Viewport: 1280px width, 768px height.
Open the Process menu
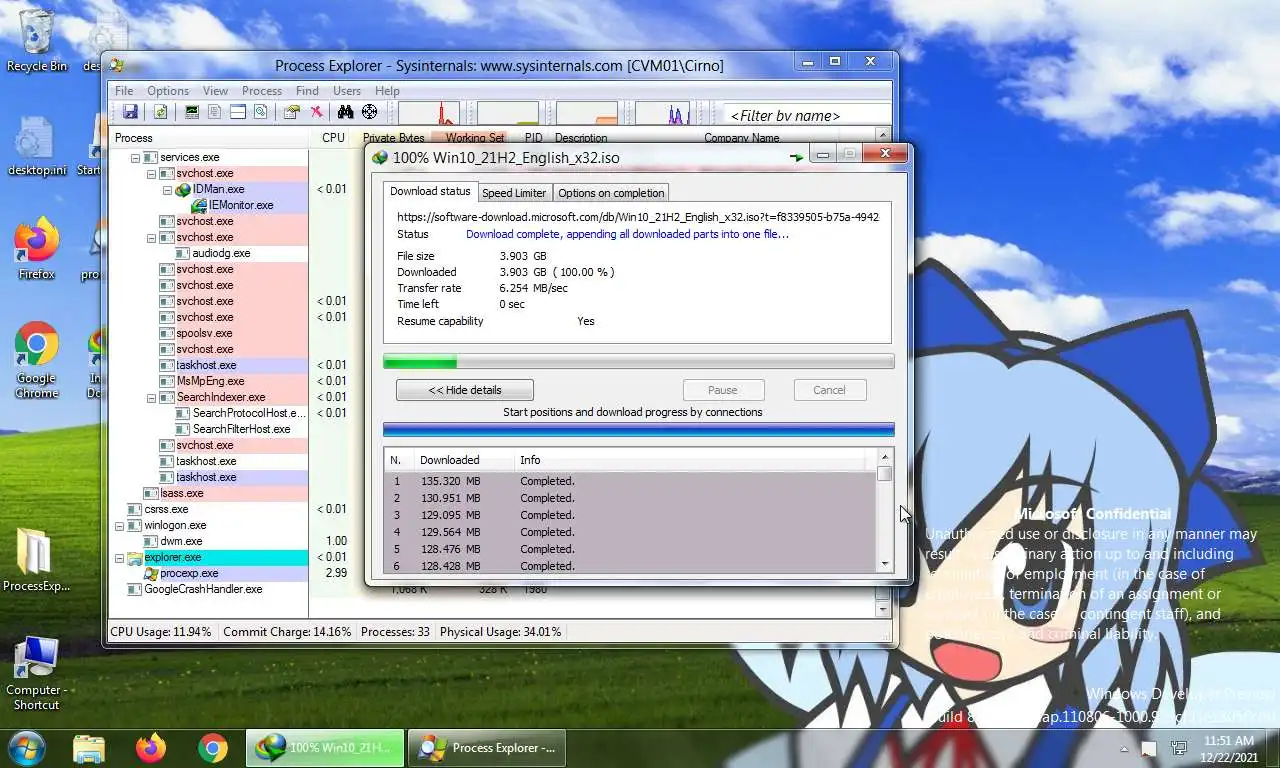coord(262,90)
